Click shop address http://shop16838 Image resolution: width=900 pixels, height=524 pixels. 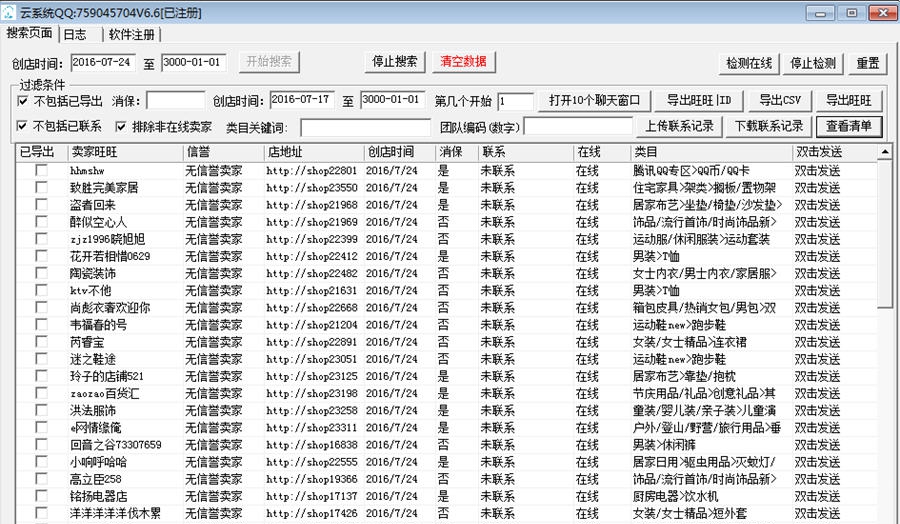point(312,445)
